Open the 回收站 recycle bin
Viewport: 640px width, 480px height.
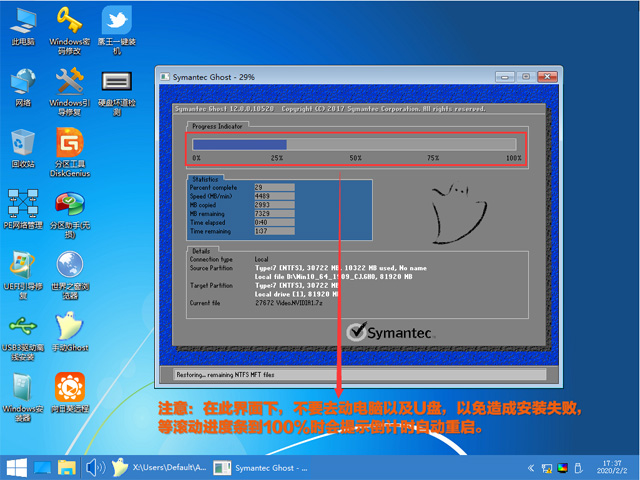click(22, 143)
